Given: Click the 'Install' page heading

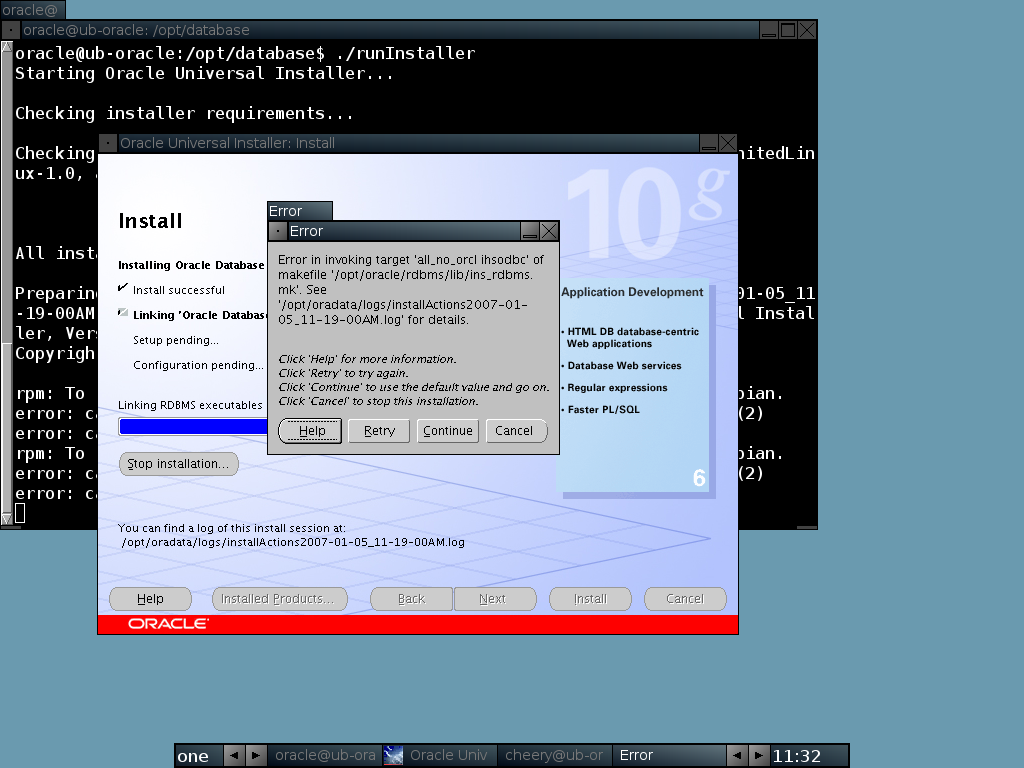Looking at the screenshot, I should [150, 221].
